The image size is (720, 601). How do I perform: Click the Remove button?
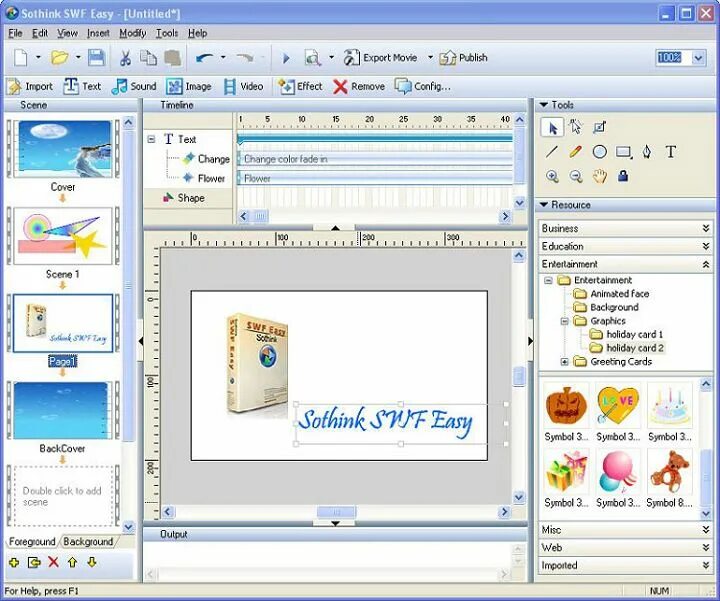pos(359,86)
